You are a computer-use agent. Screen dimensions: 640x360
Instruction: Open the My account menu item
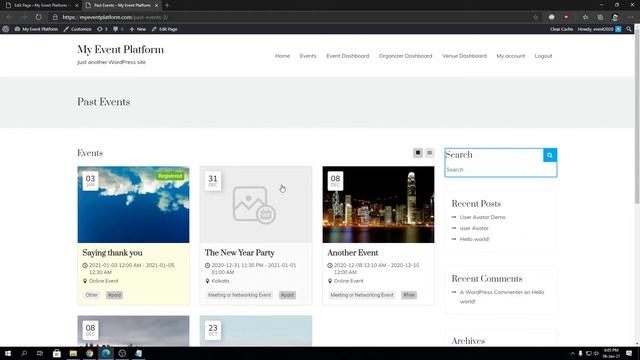[511, 56]
